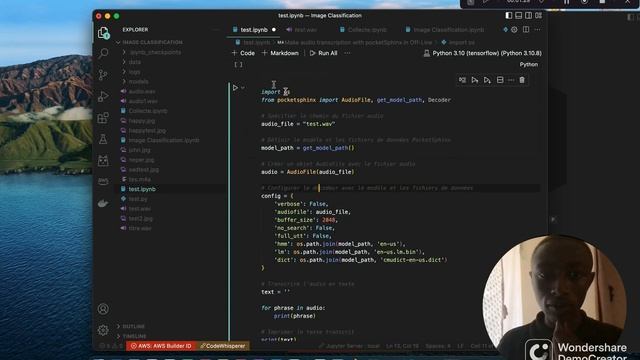Open the Docker view
Image resolution: width=640 pixels, height=360 pixels.
click(x=103, y=203)
